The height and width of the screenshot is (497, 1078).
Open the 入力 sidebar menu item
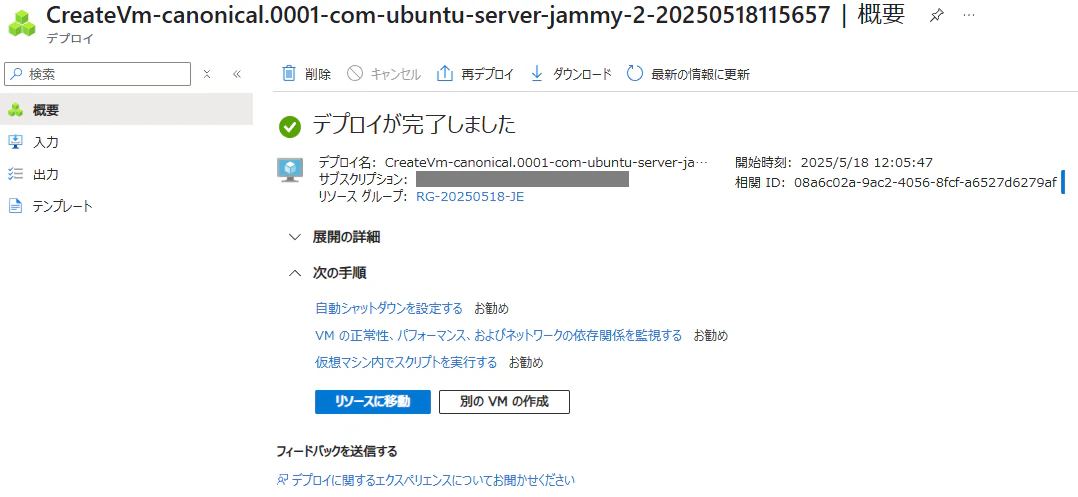coord(126,142)
